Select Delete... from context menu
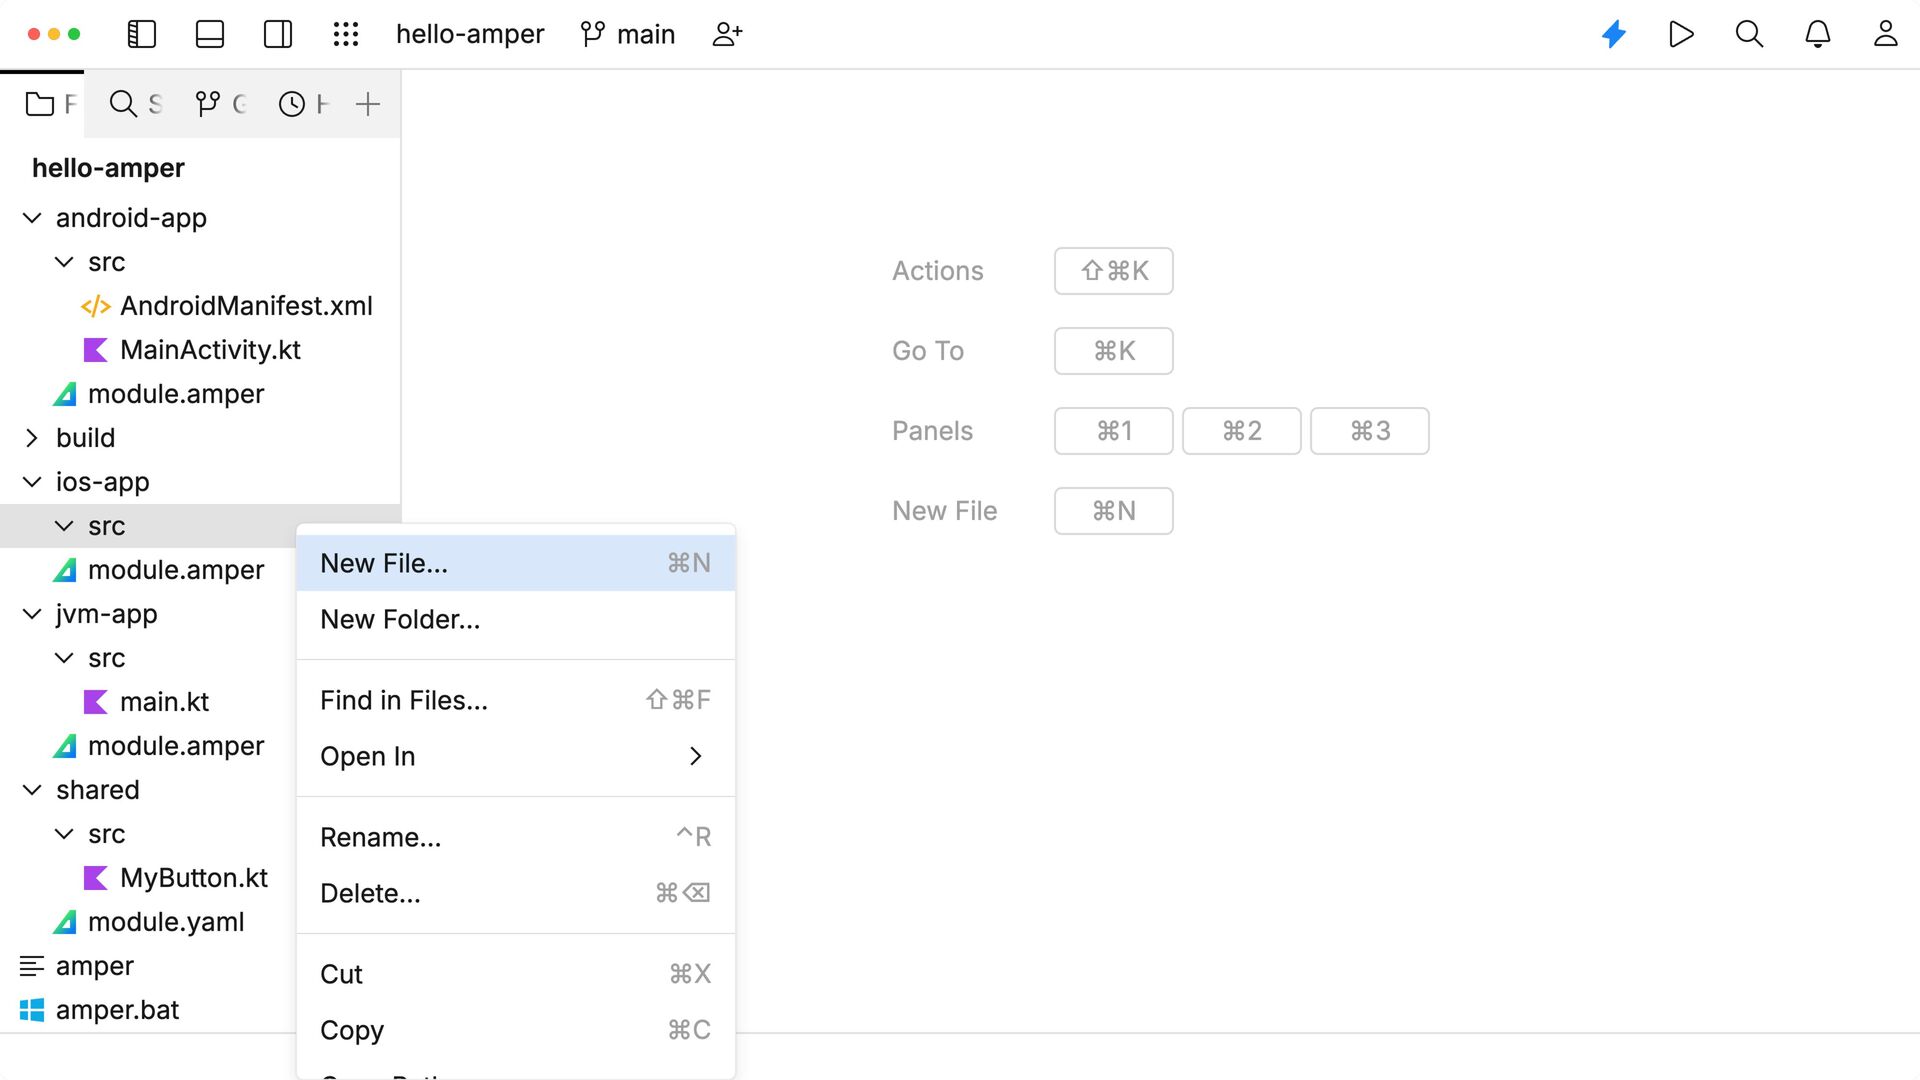 (x=516, y=893)
